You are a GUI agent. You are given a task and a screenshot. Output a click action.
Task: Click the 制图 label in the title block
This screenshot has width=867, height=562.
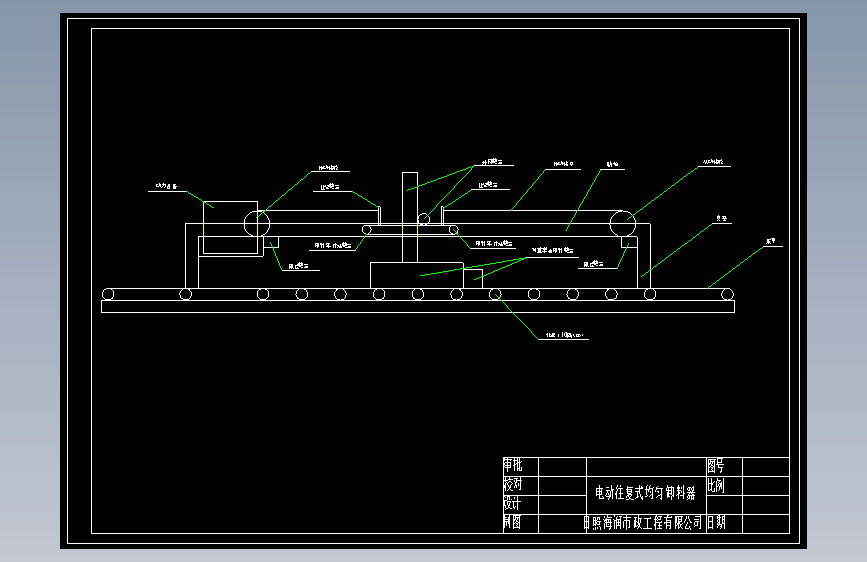point(512,522)
